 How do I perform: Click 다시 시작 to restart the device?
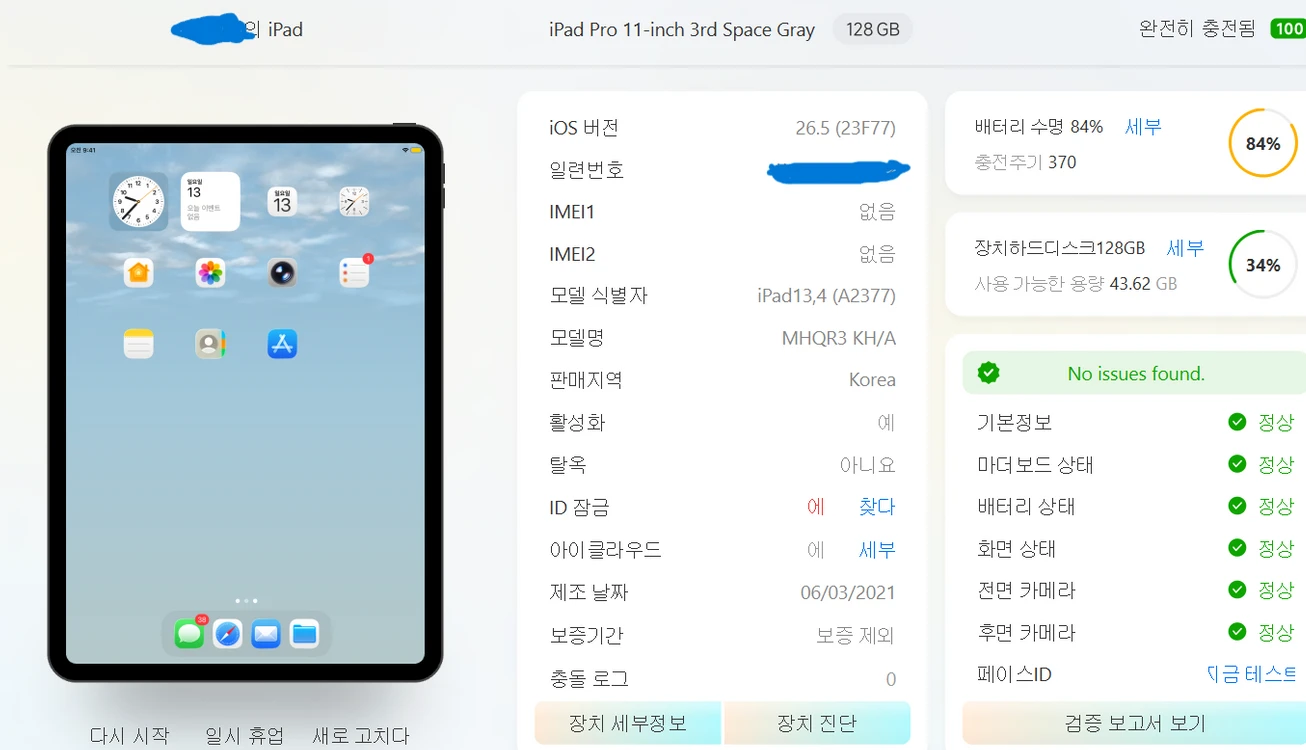coord(129,736)
